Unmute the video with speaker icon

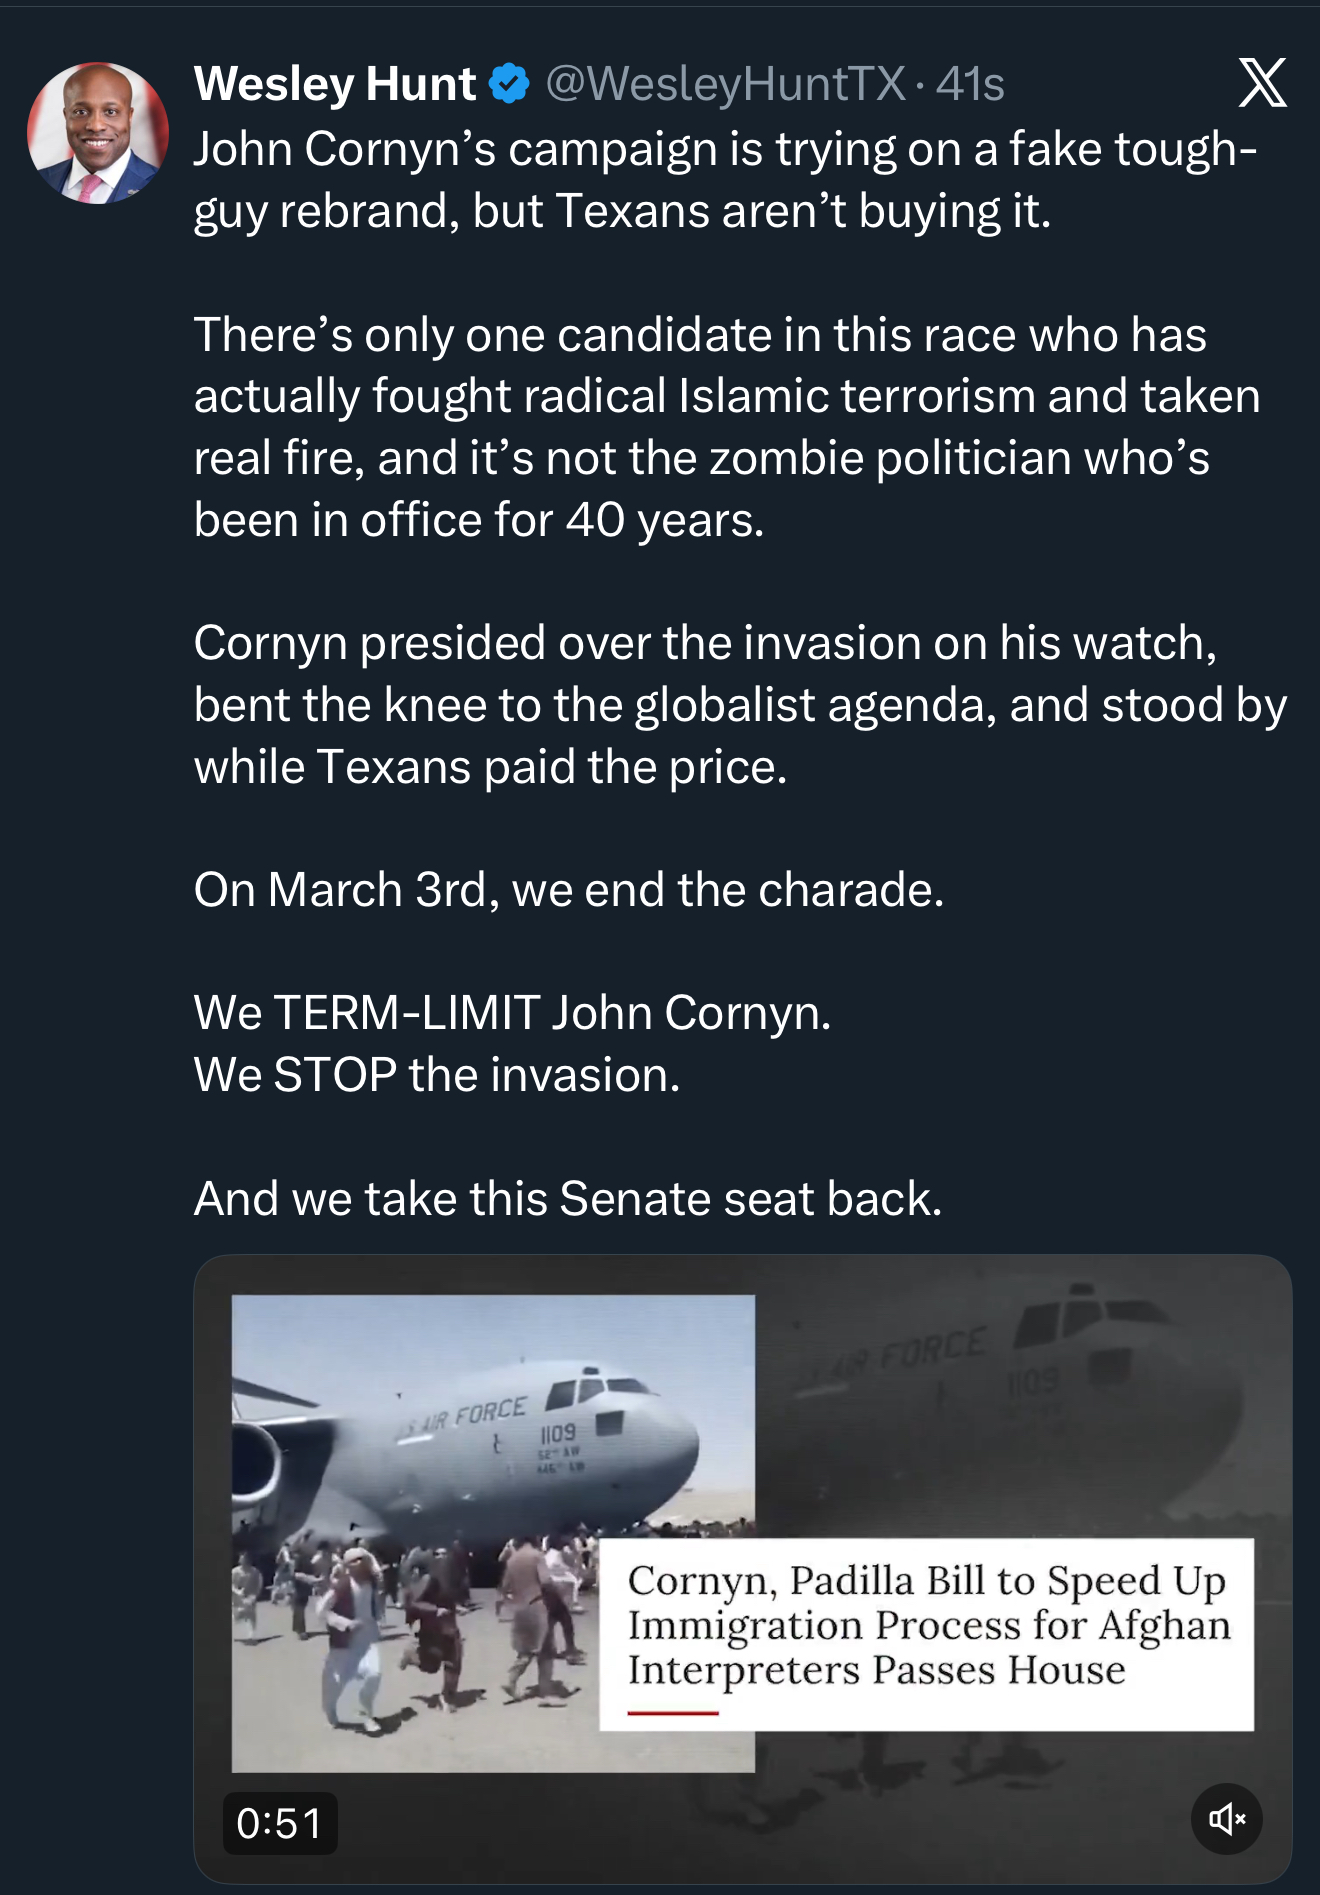tap(1226, 1818)
